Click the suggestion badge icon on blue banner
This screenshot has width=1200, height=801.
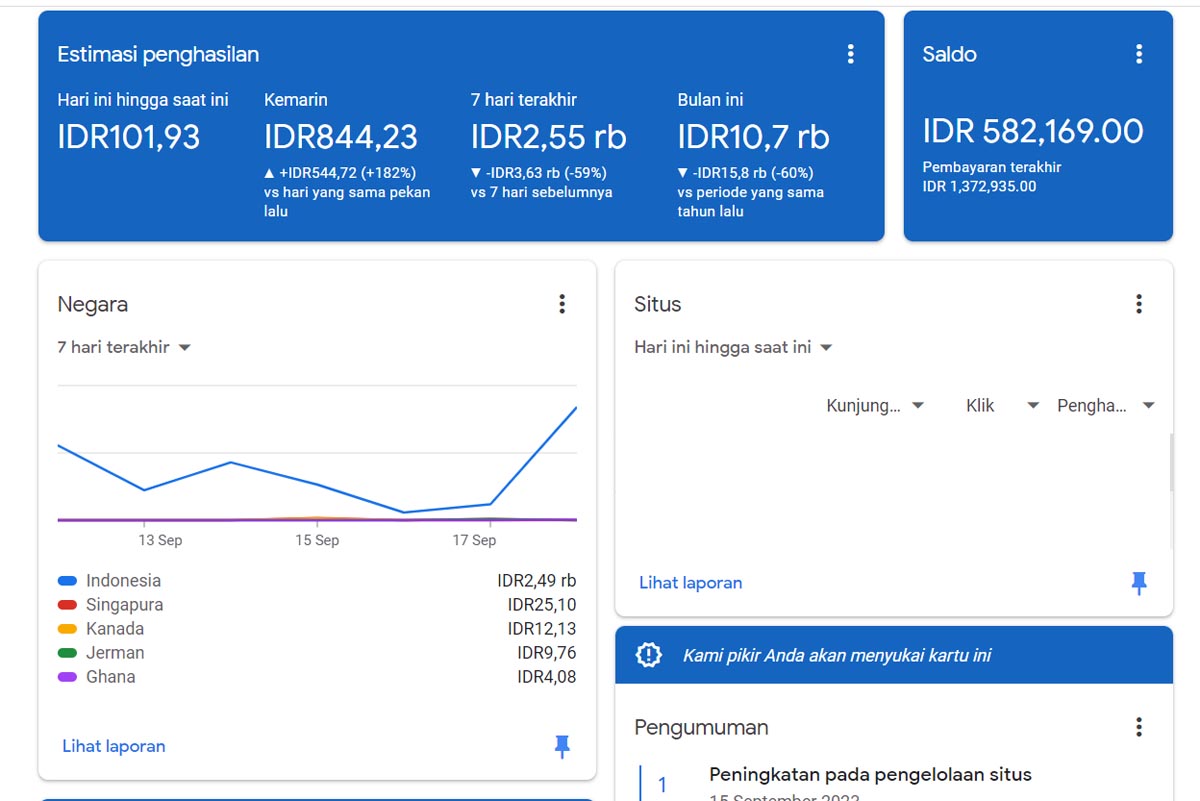pyautogui.click(x=649, y=655)
